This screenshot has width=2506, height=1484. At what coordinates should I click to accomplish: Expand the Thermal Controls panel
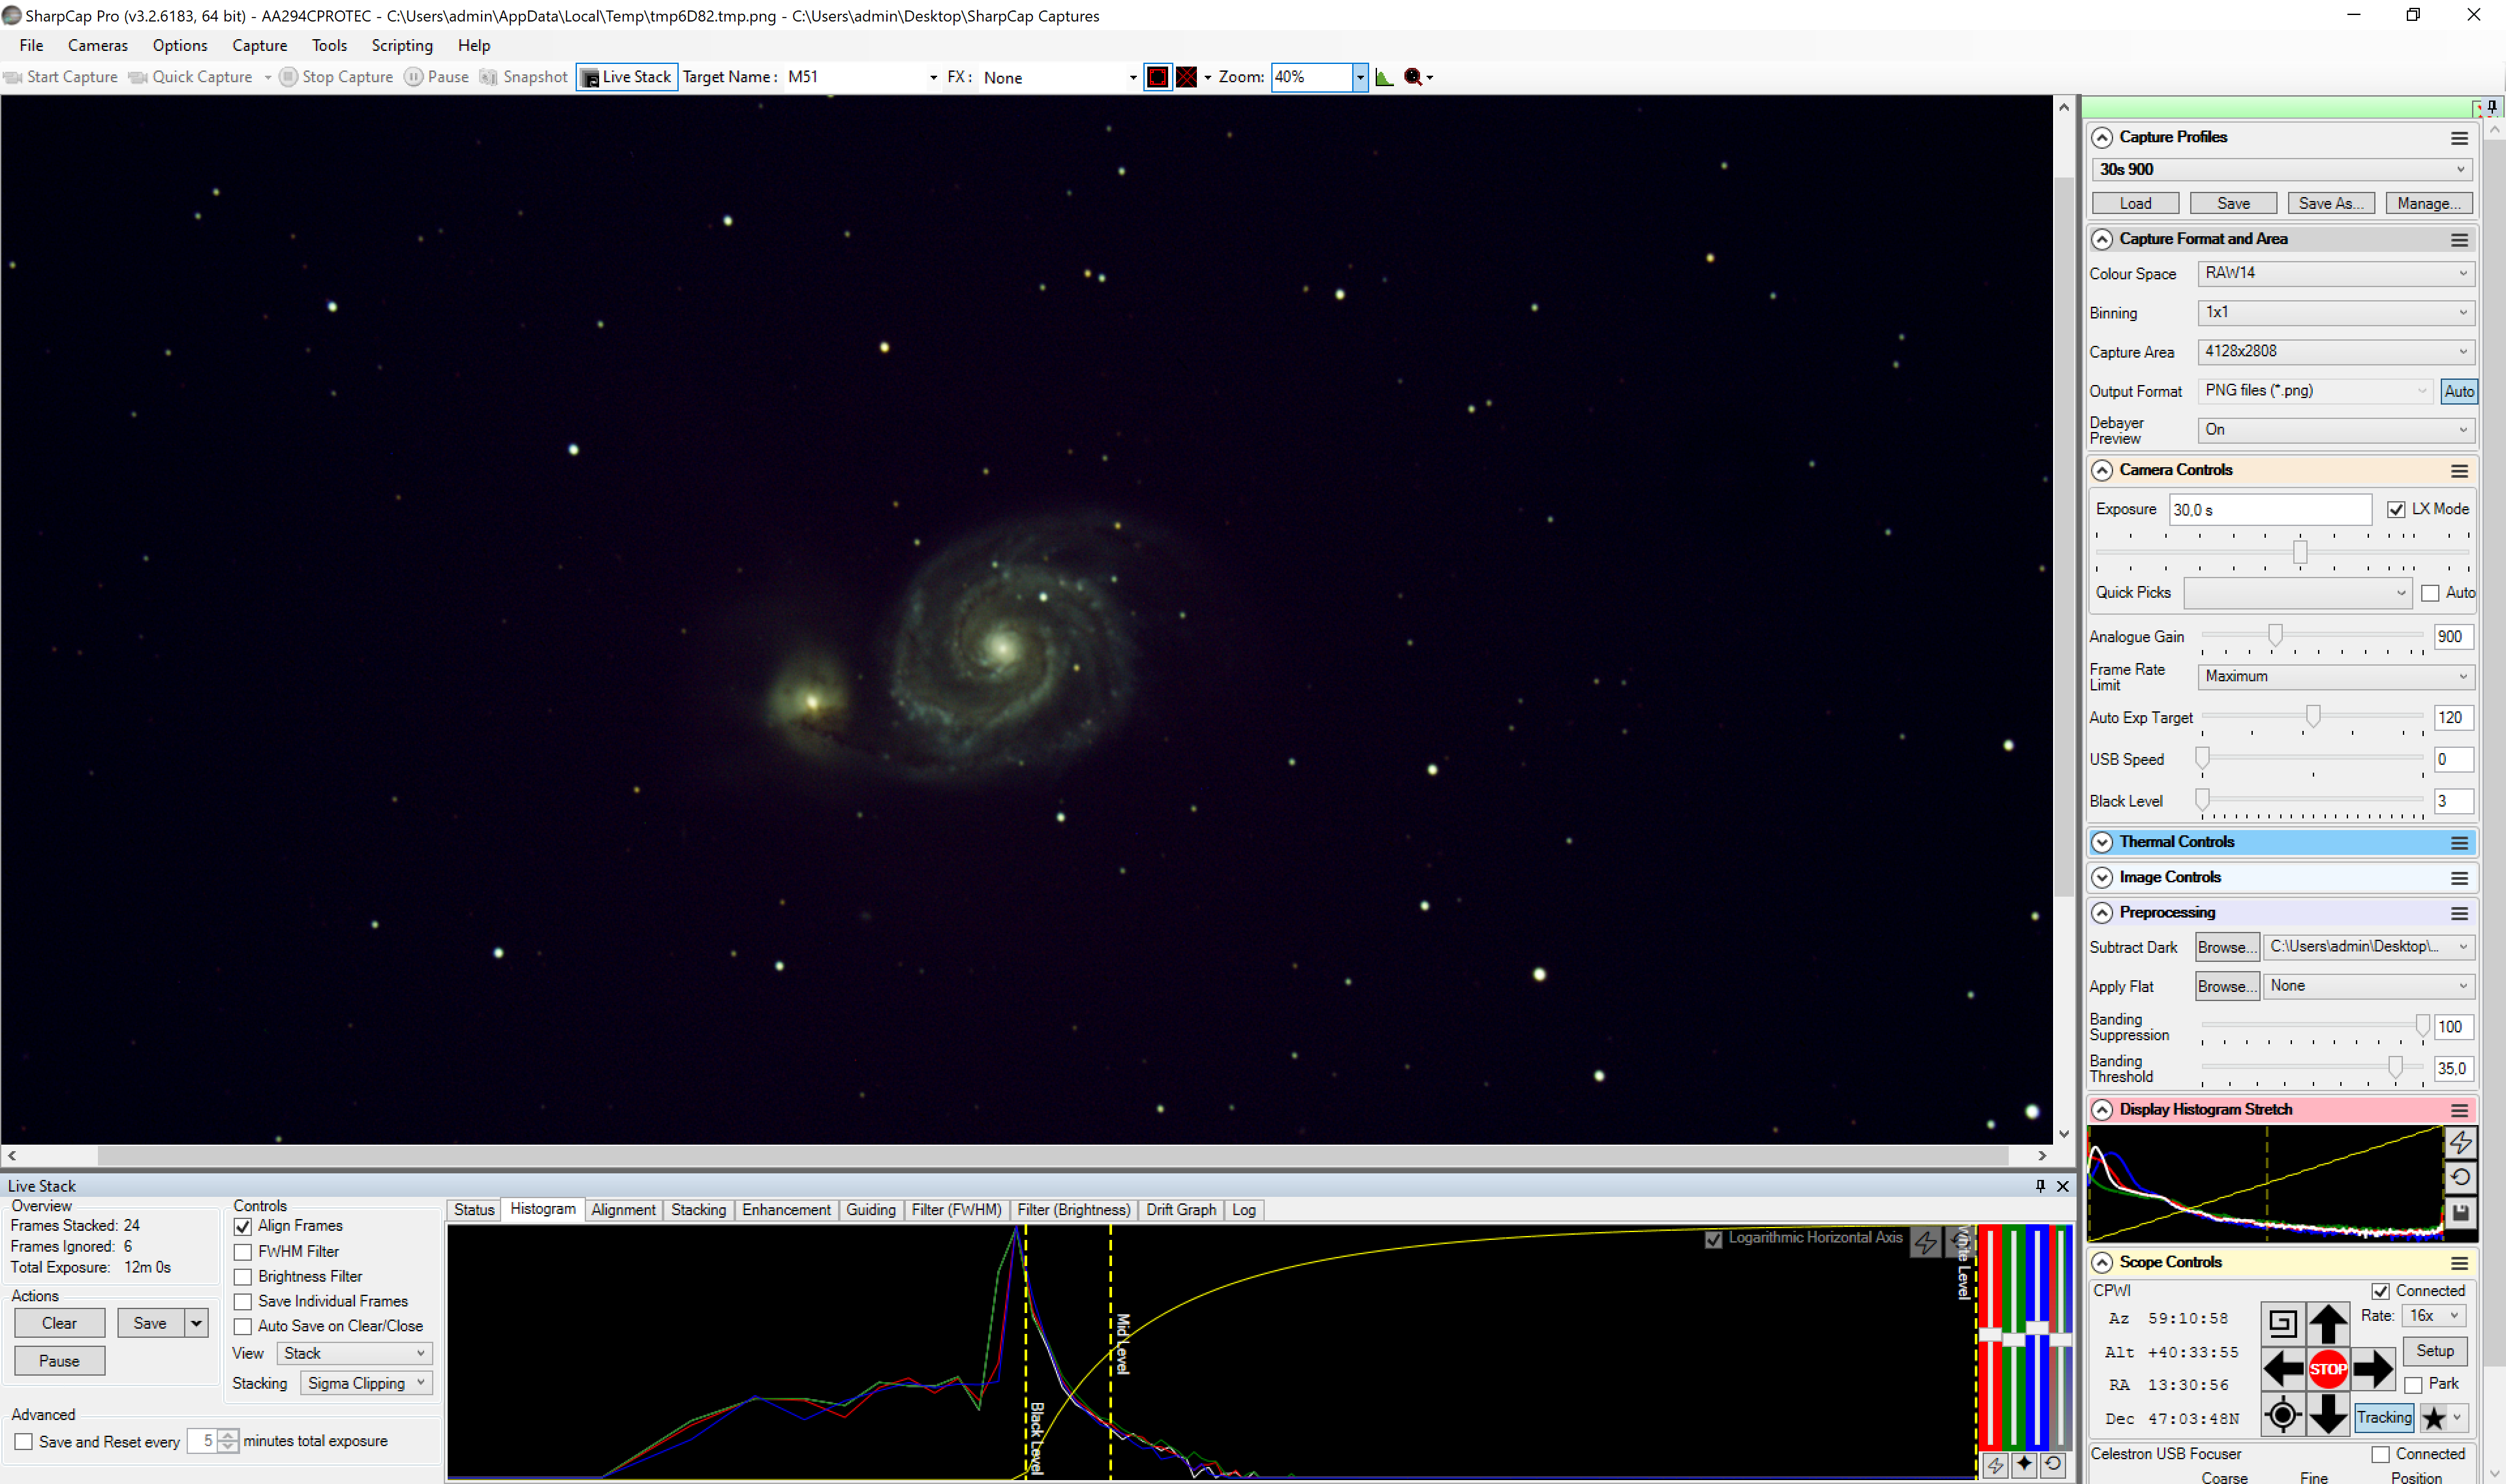tap(2102, 842)
